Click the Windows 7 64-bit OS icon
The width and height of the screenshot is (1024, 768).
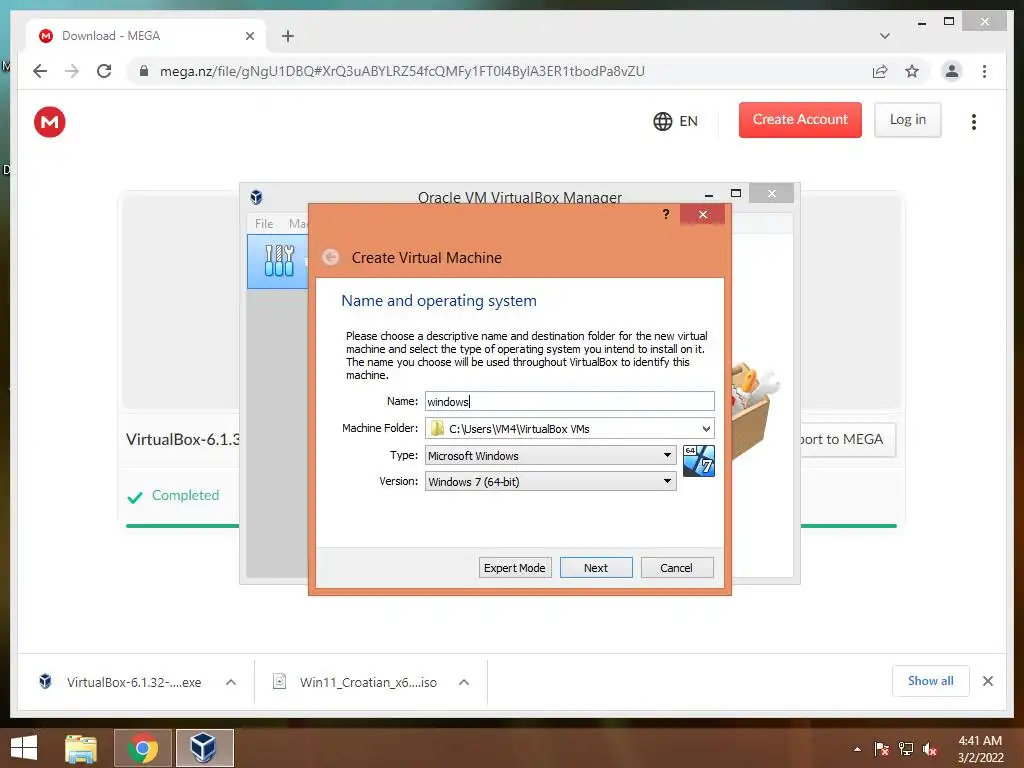[x=698, y=461]
